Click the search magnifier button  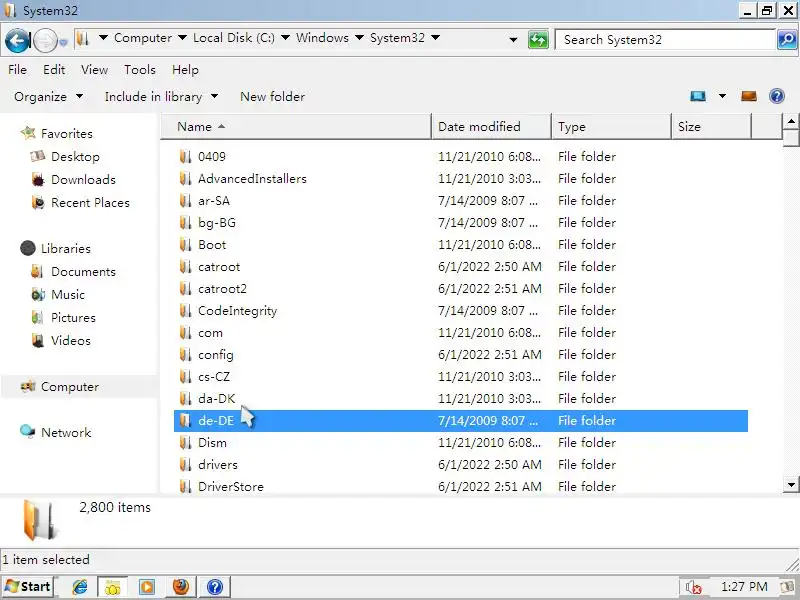pyautogui.click(x=787, y=39)
